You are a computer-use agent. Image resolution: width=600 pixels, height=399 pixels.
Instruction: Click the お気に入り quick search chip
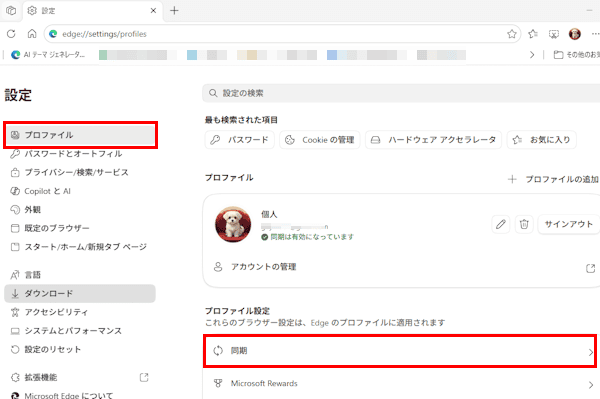[x=541, y=140]
